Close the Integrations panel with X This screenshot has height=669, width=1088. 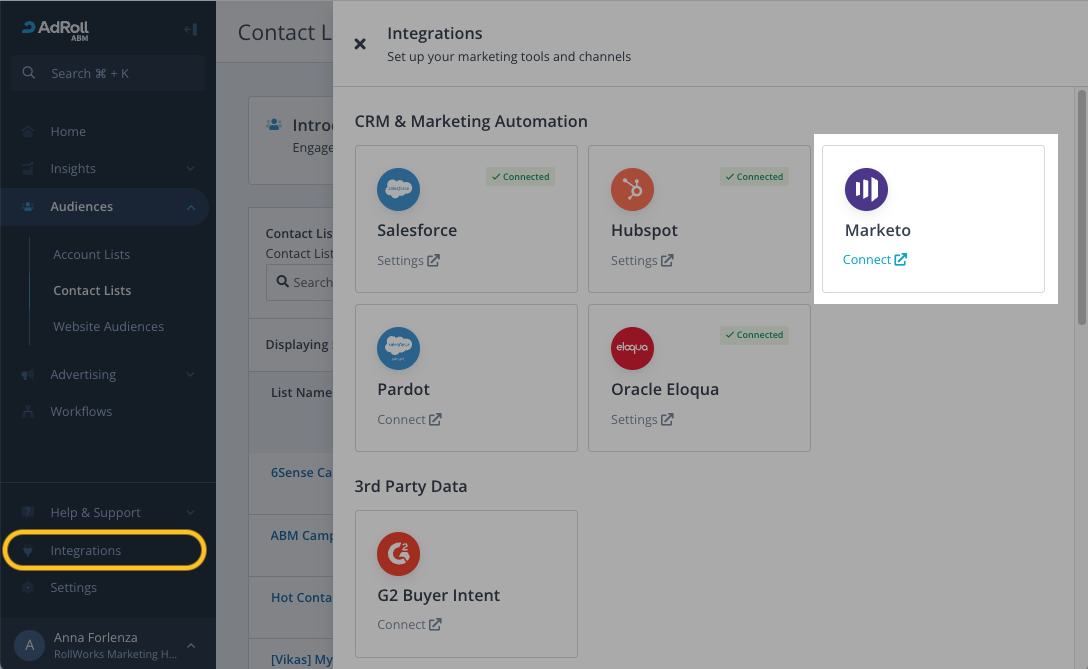[360, 44]
